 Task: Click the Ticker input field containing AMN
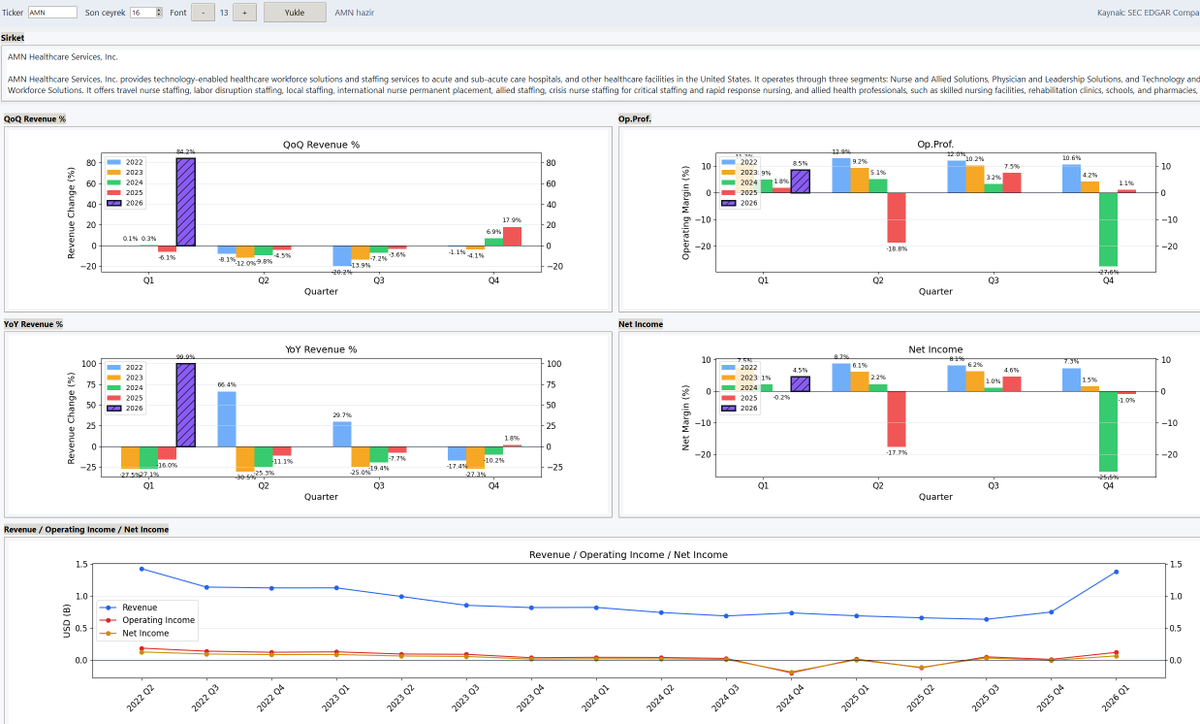point(52,13)
